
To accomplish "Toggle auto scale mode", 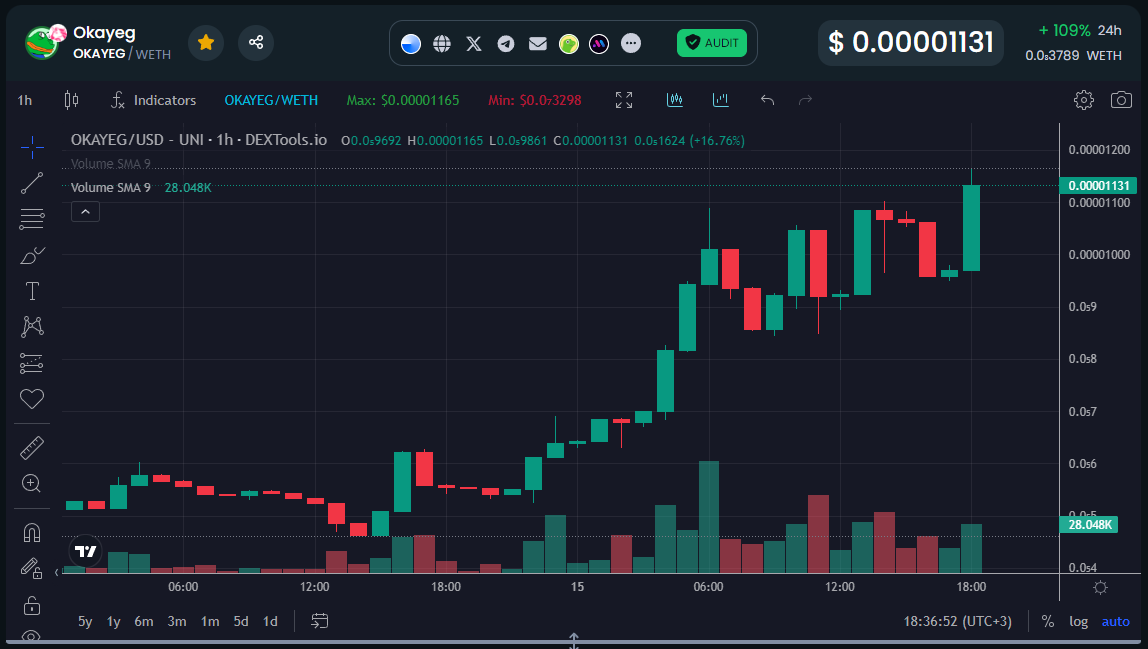I will pyautogui.click(x=1115, y=621).
